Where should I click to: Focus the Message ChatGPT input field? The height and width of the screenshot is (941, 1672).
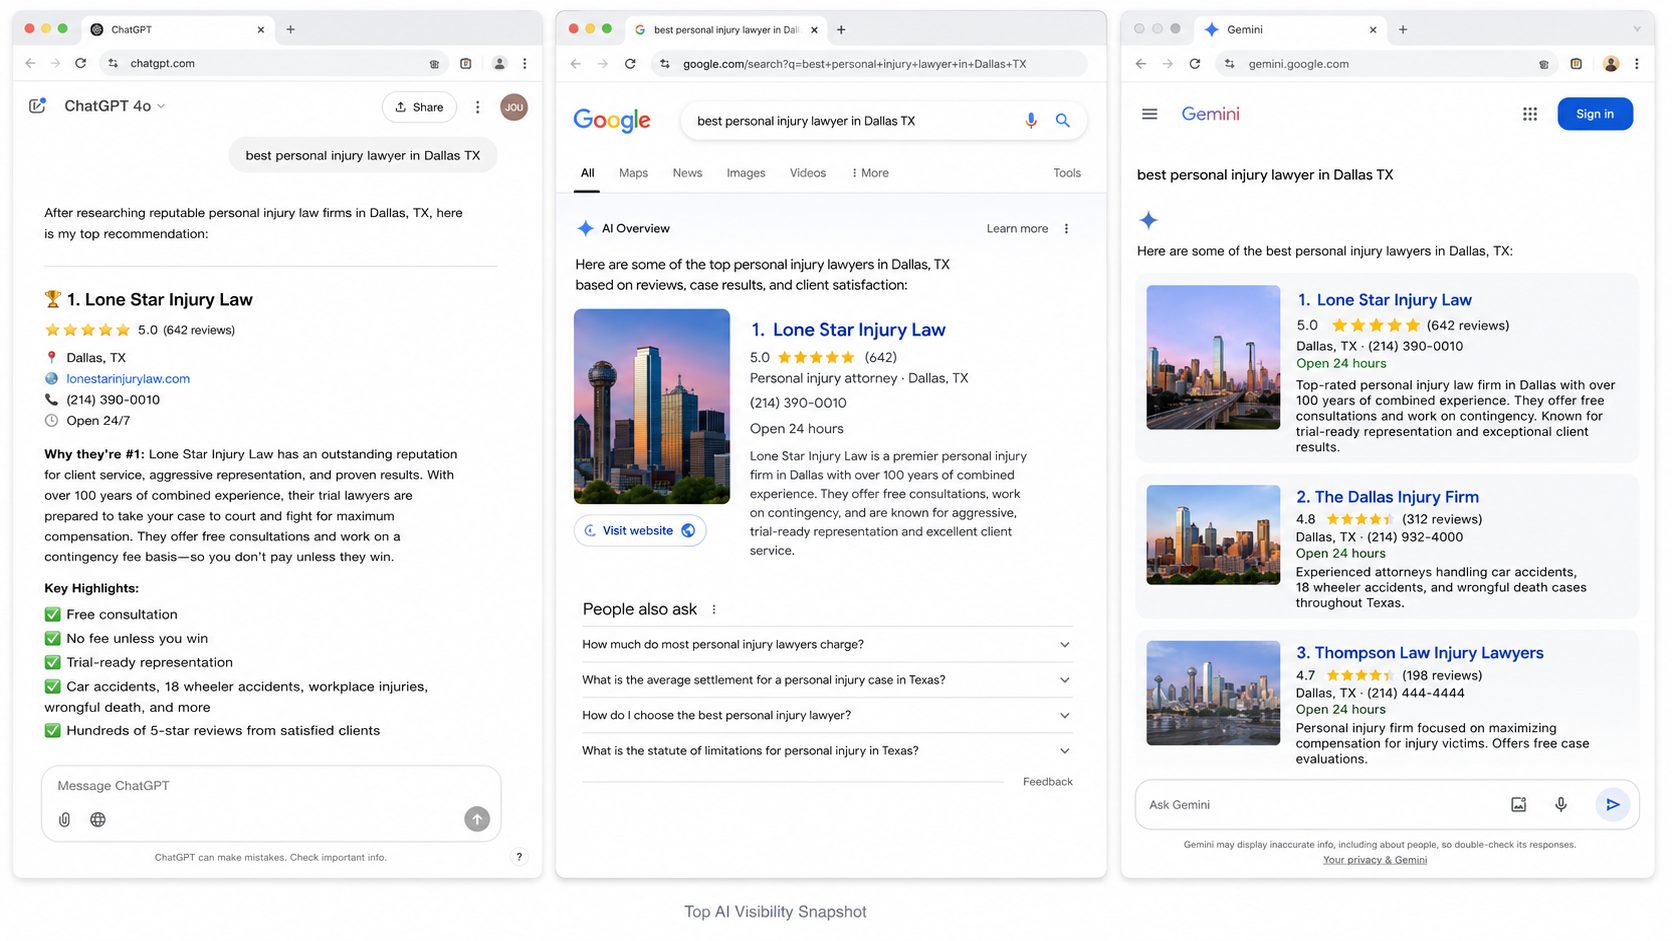click(x=270, y=786)
